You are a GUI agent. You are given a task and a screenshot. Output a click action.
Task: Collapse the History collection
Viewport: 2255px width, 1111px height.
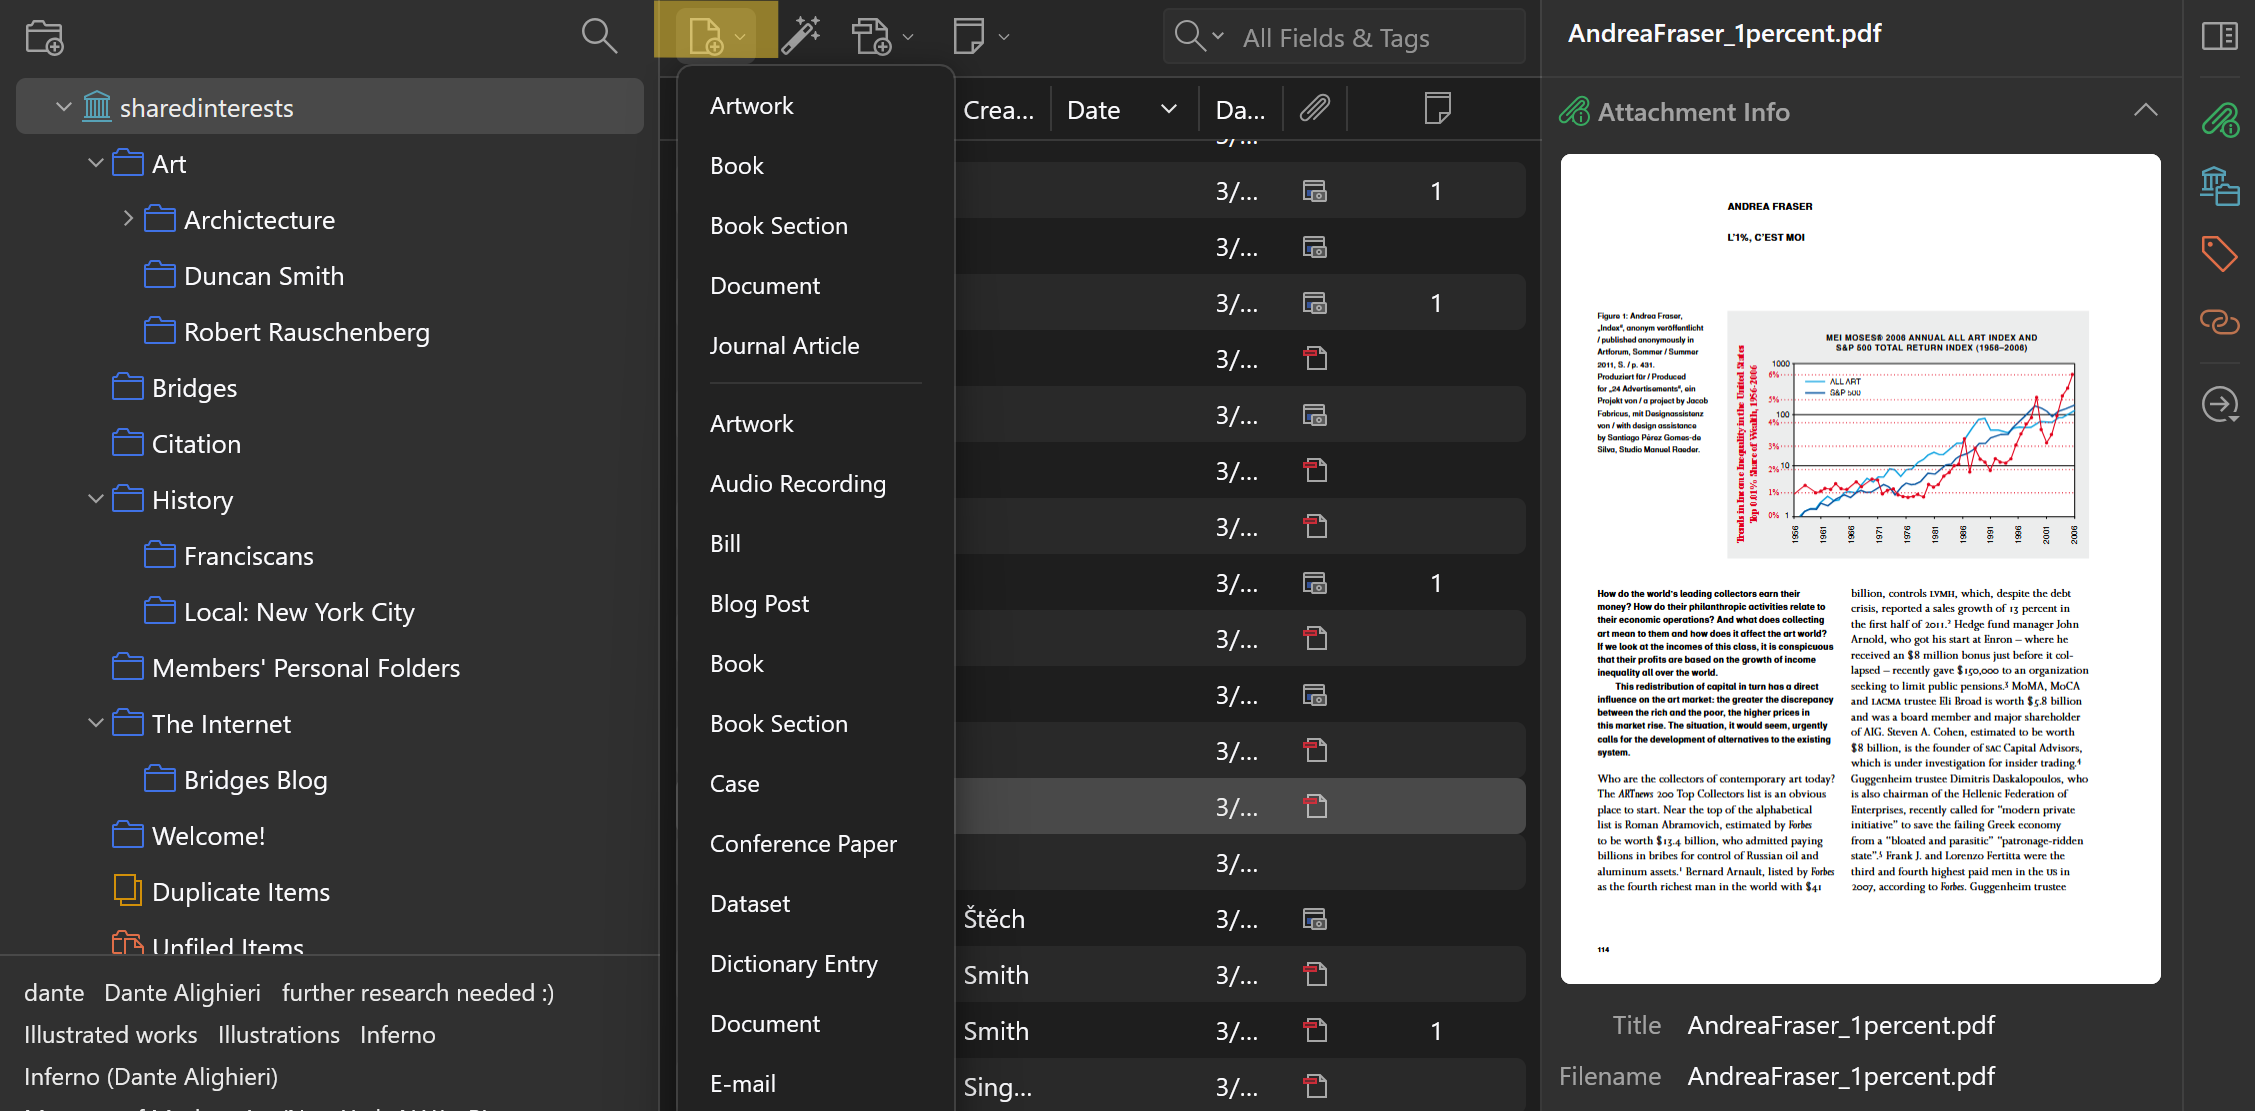click(x=96, y=499)
